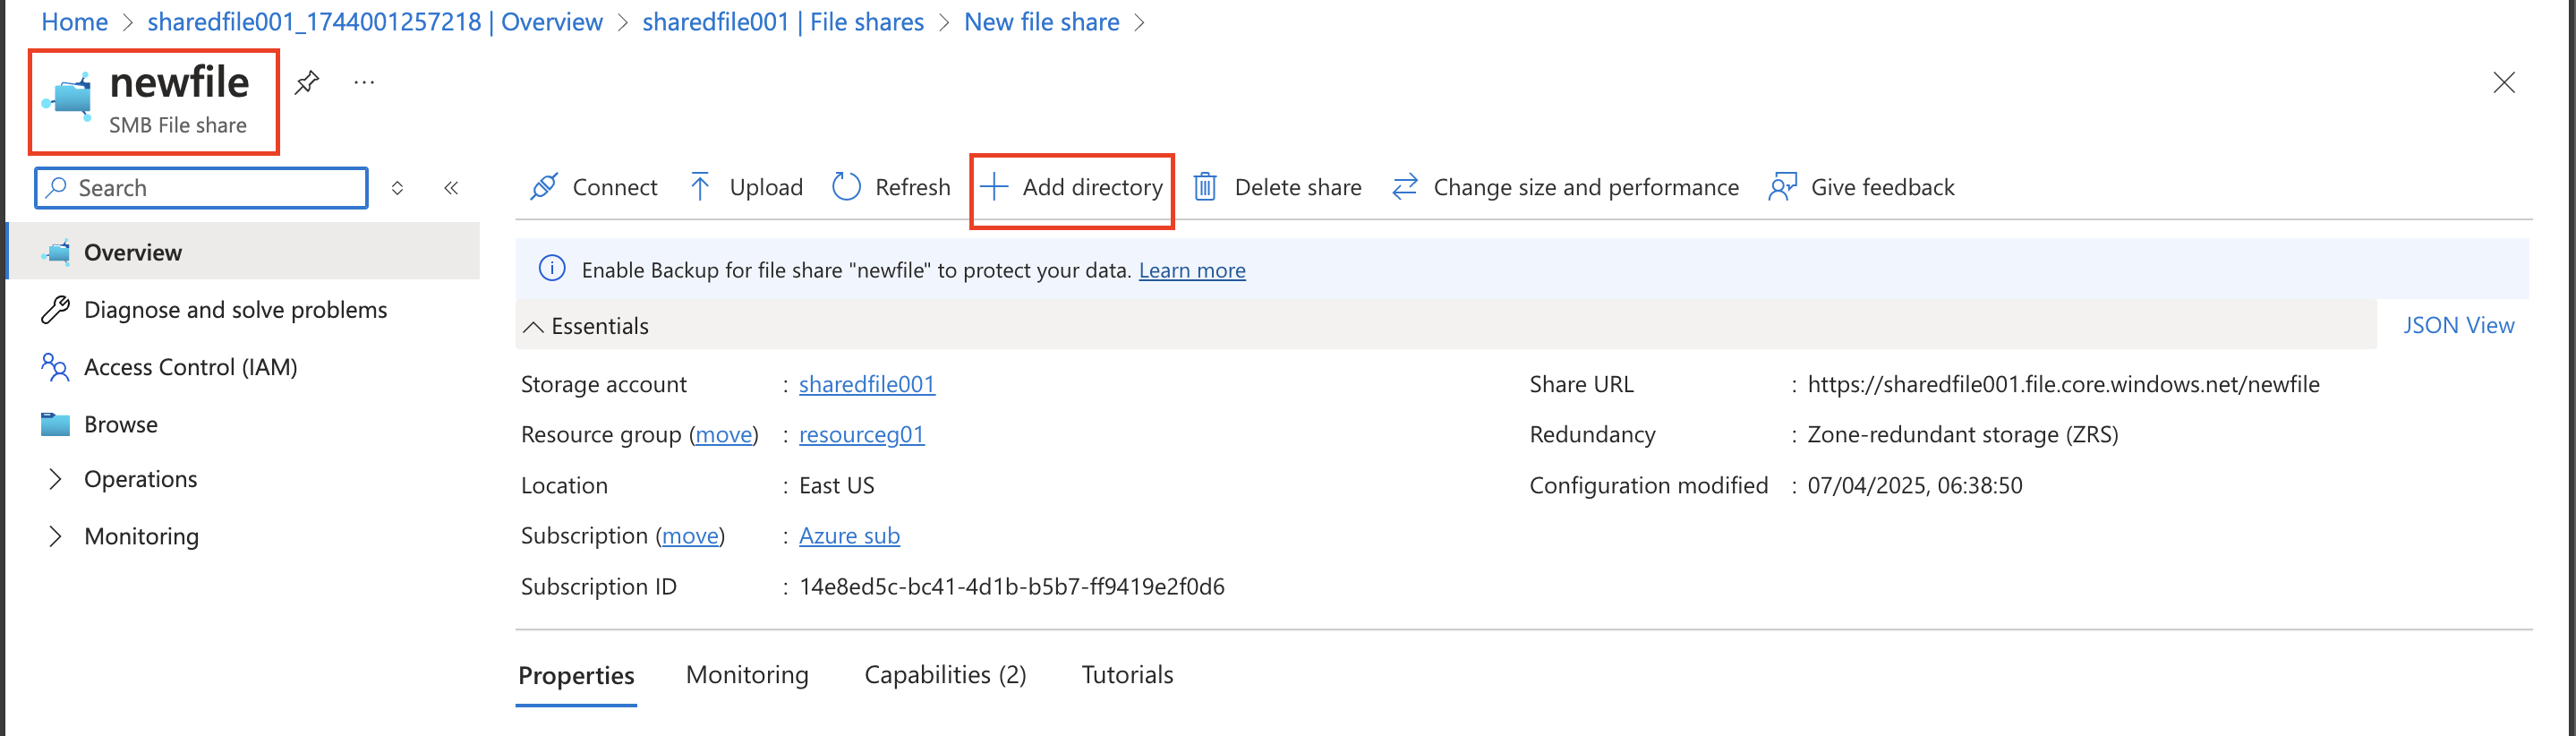Click the Add directory plus icon
This screenshot has width=2576, height=736.
pyautogui.click(x=993, y=187)
